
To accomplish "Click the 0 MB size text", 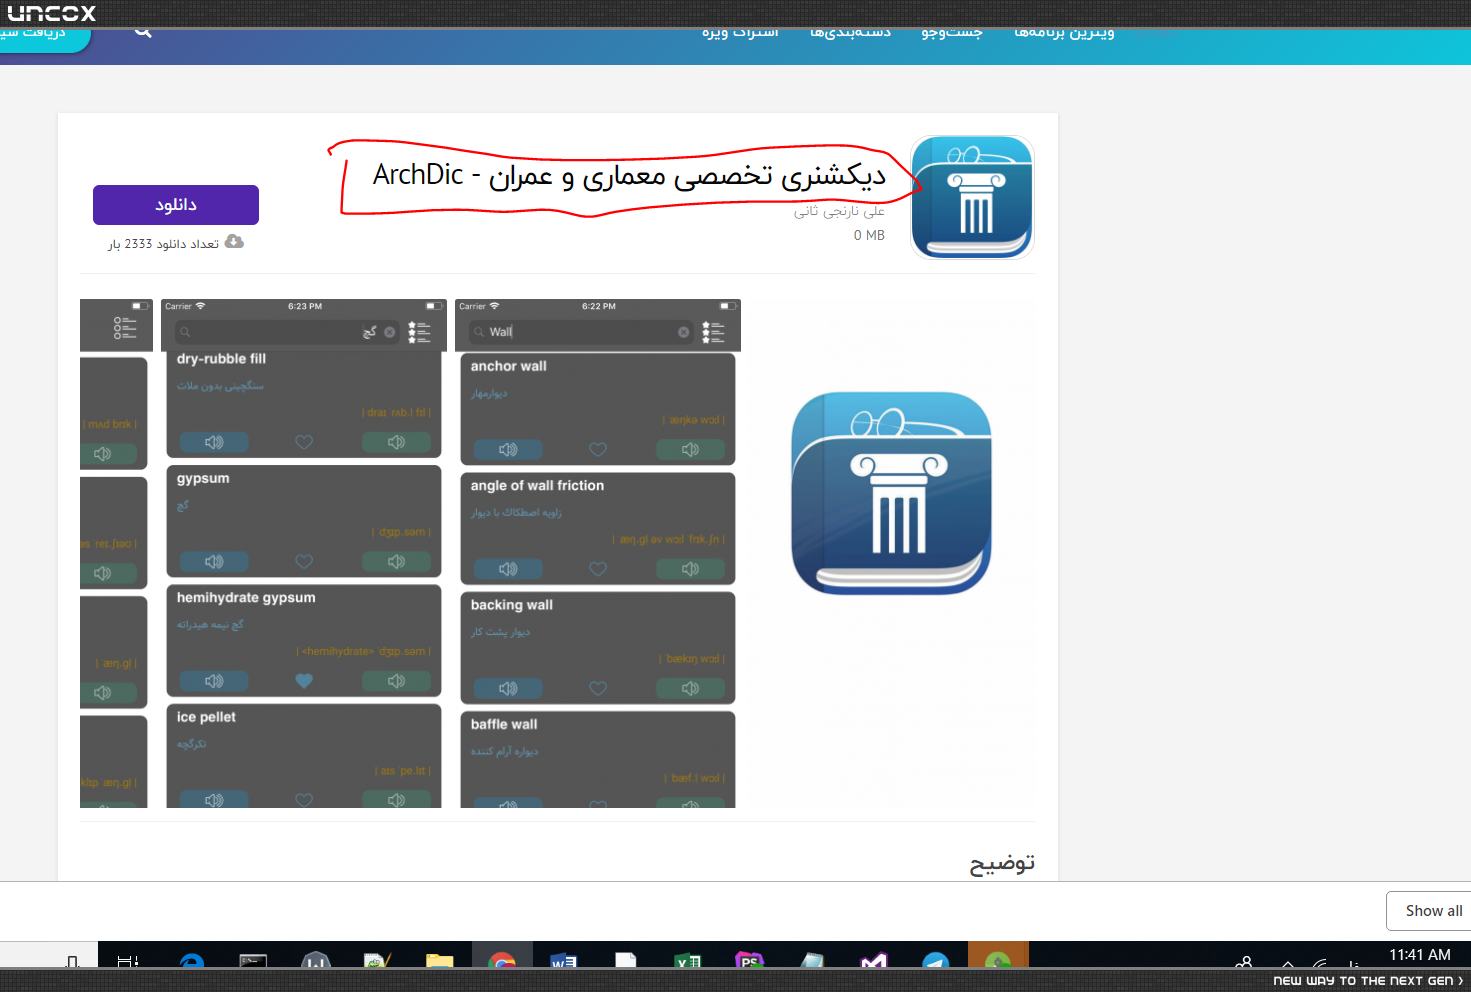I will (x=869, y=235).
